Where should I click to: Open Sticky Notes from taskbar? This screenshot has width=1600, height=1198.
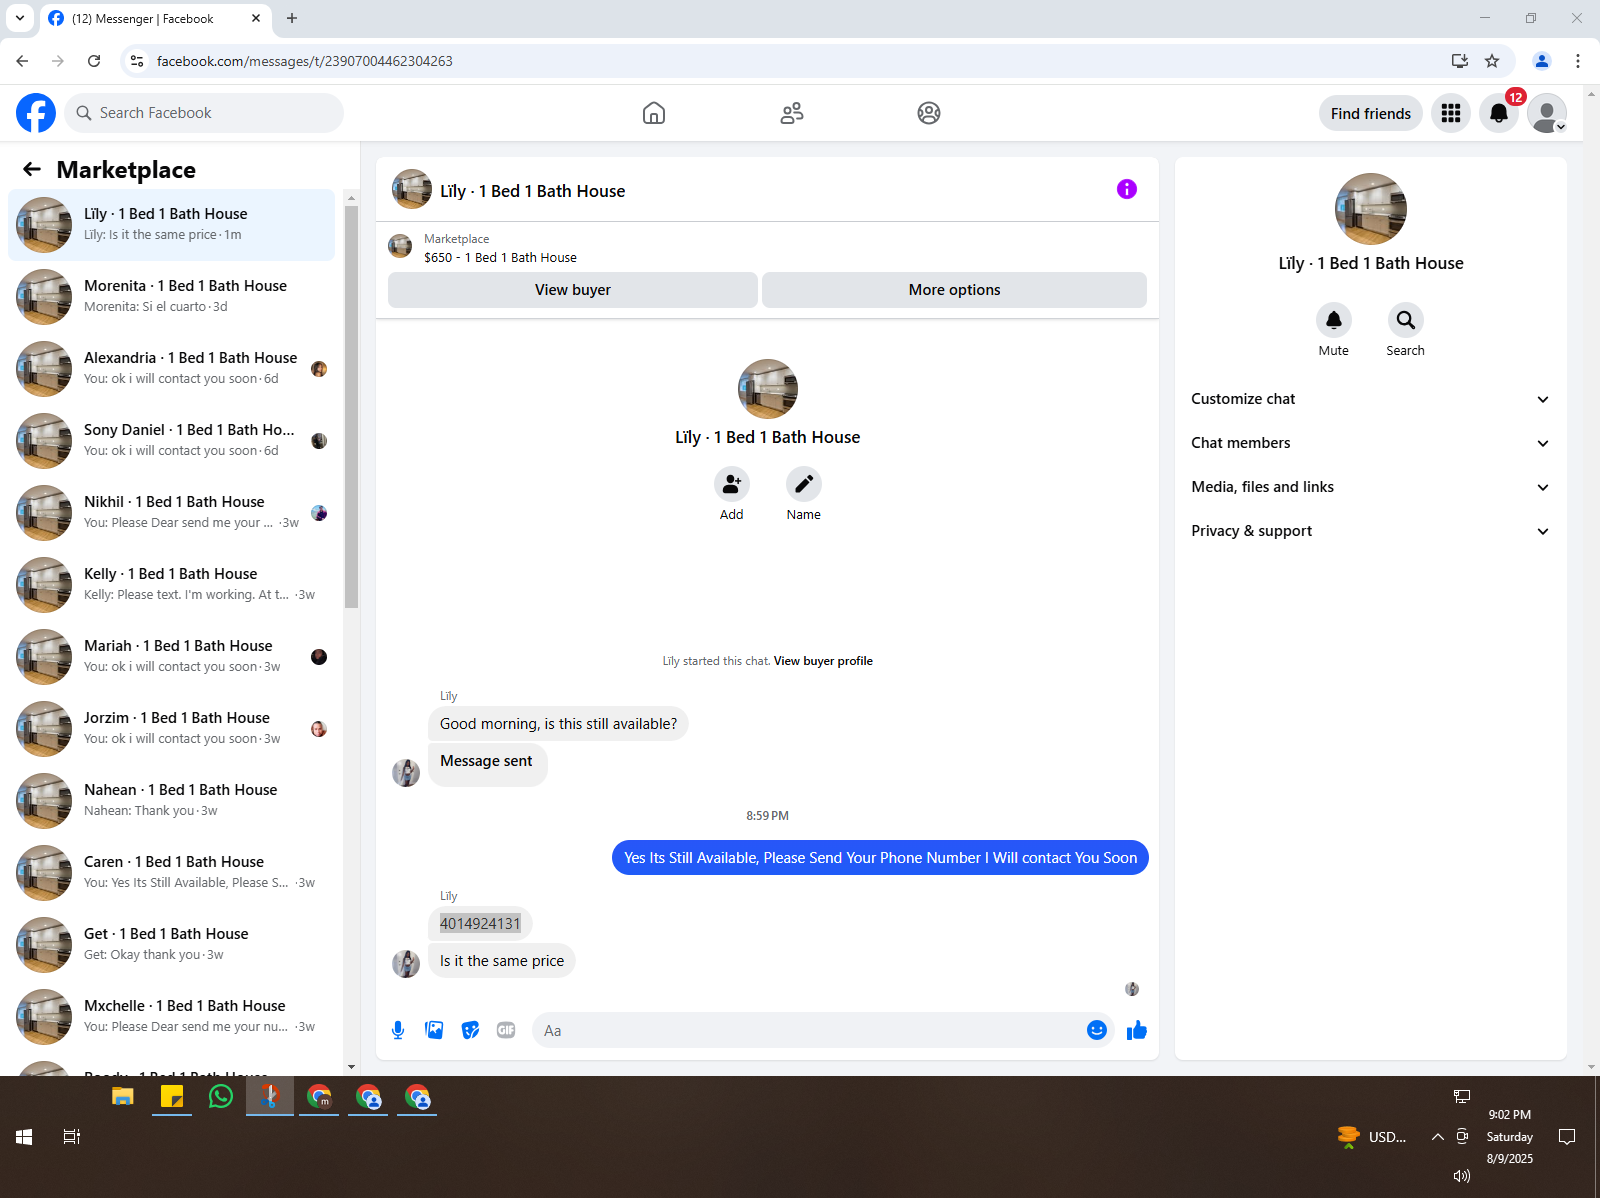click(x=172, y=1097)
